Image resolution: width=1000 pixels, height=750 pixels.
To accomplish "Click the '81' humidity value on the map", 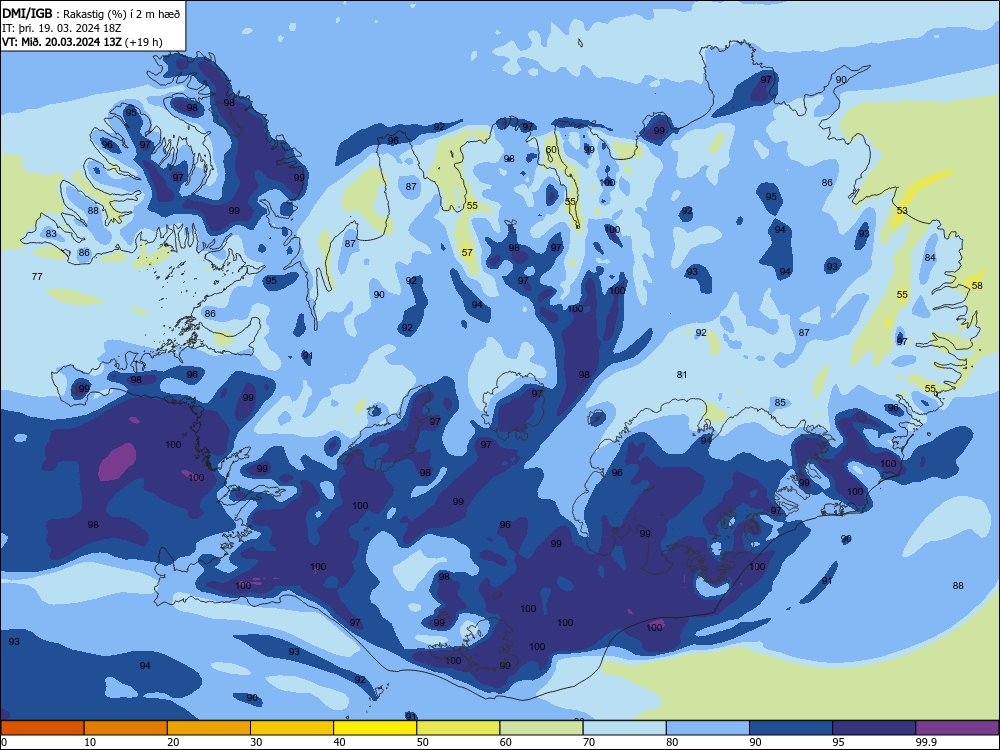I will coord(682,374).
